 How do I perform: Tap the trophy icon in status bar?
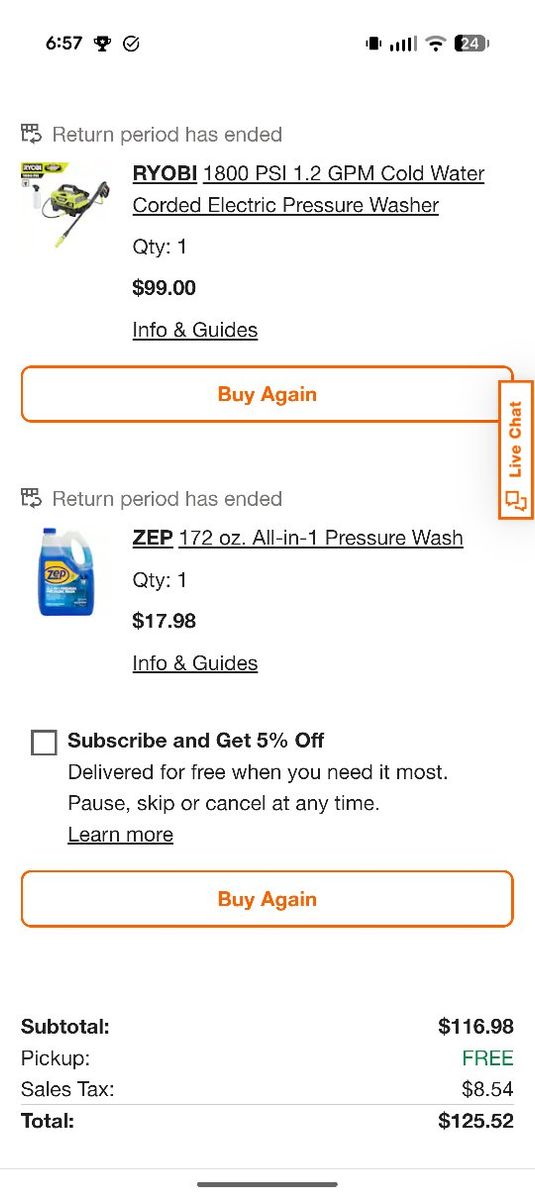click(x=103, y=43)
